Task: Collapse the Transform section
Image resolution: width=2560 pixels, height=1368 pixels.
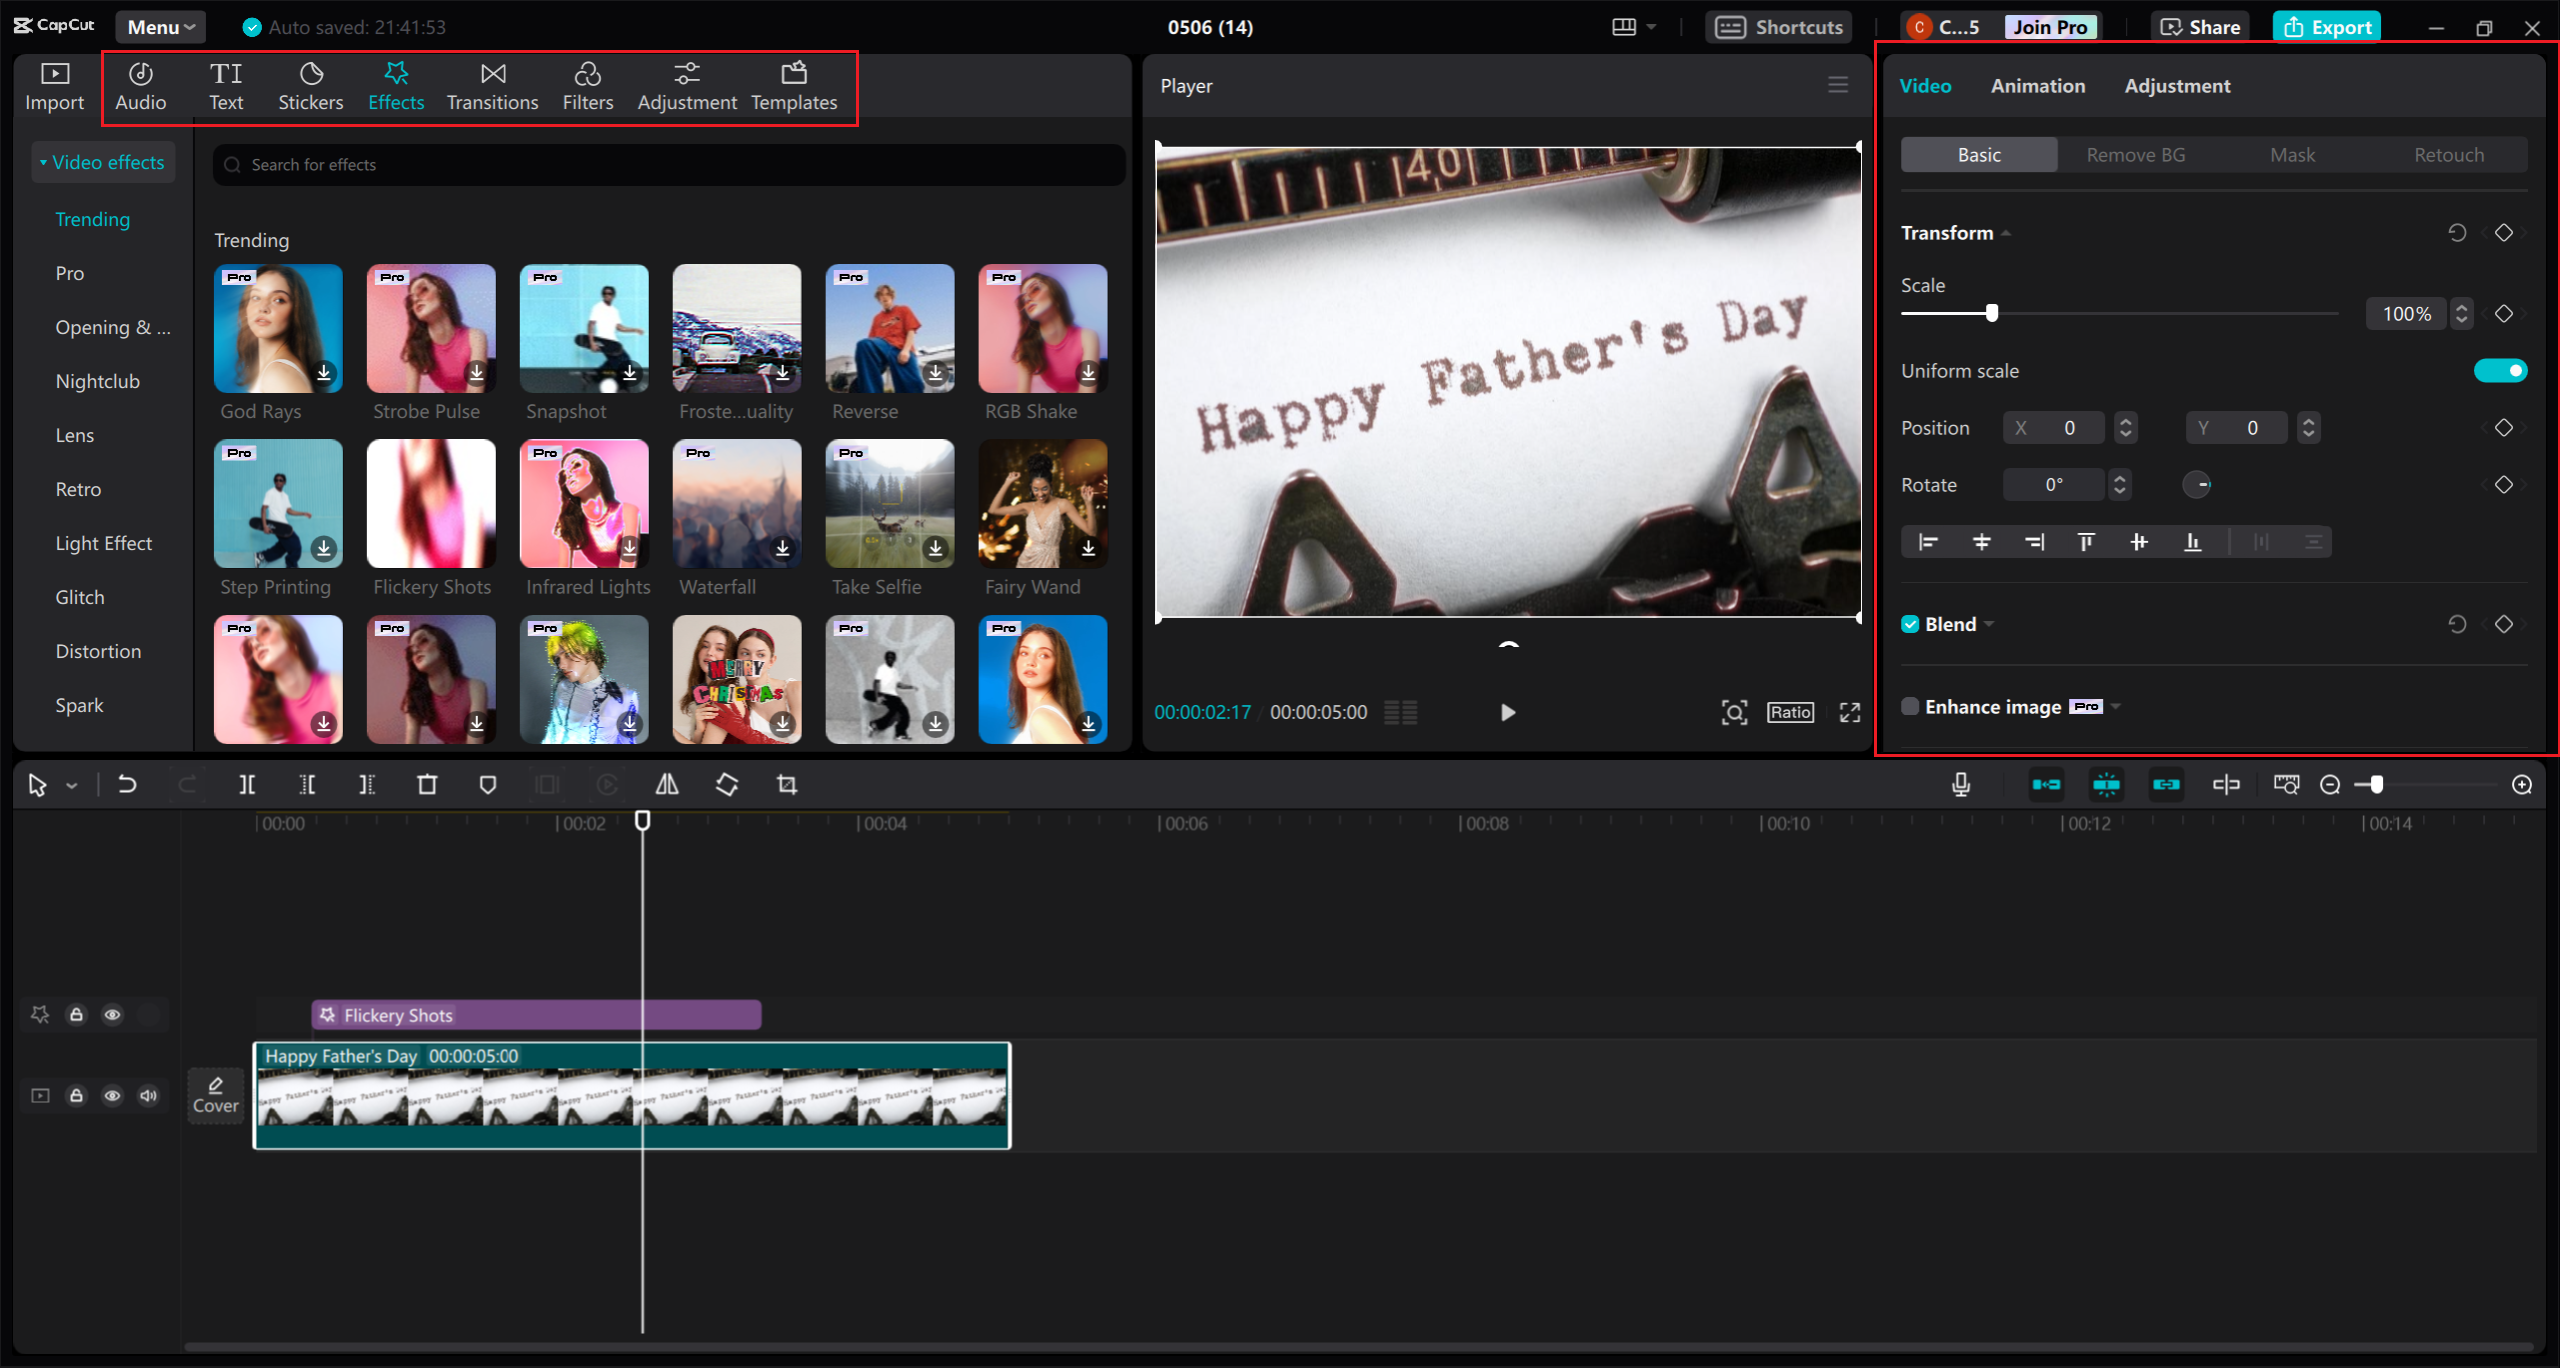Action: tap(2006, 232)
